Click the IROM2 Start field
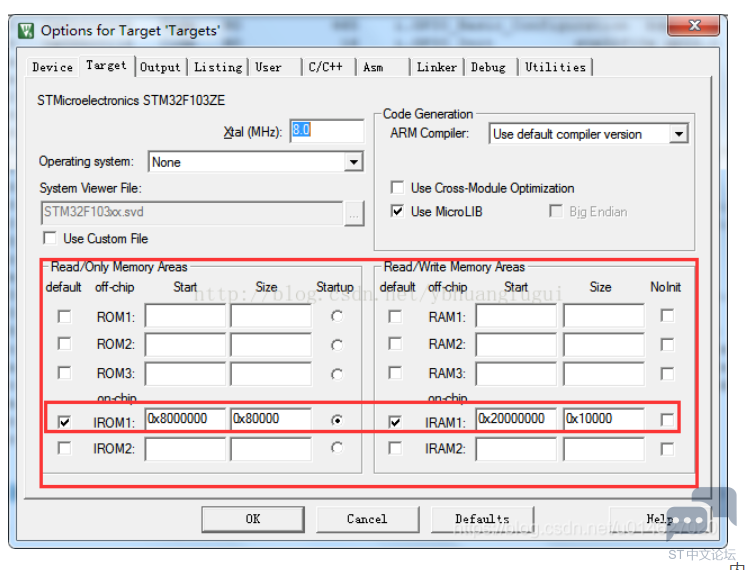 [x=185, y=449]
